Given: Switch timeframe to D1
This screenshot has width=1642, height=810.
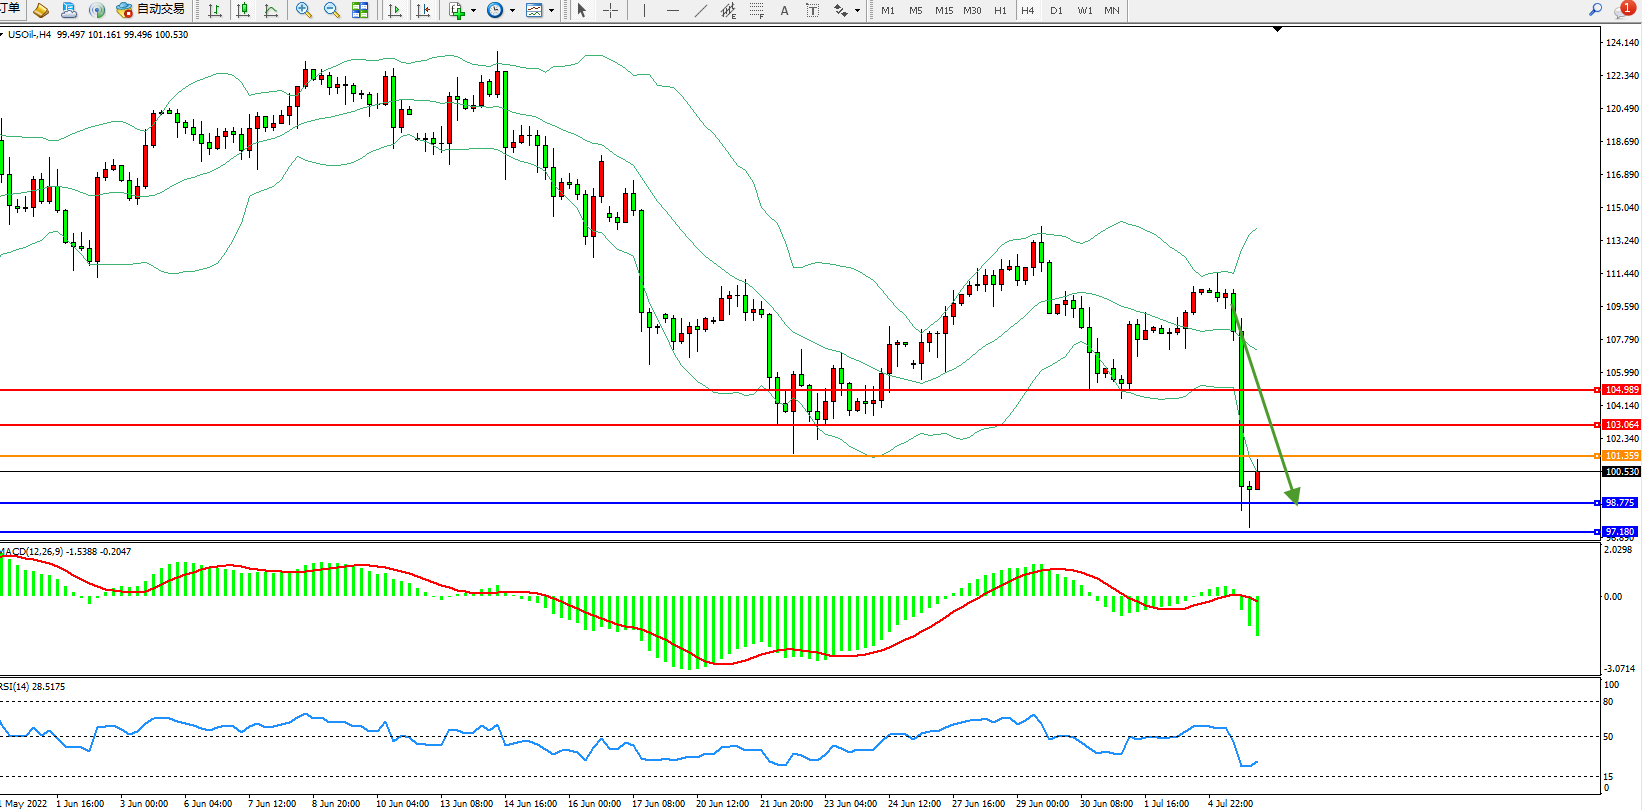Looking at the screenshot, I should pos(1056,10).
